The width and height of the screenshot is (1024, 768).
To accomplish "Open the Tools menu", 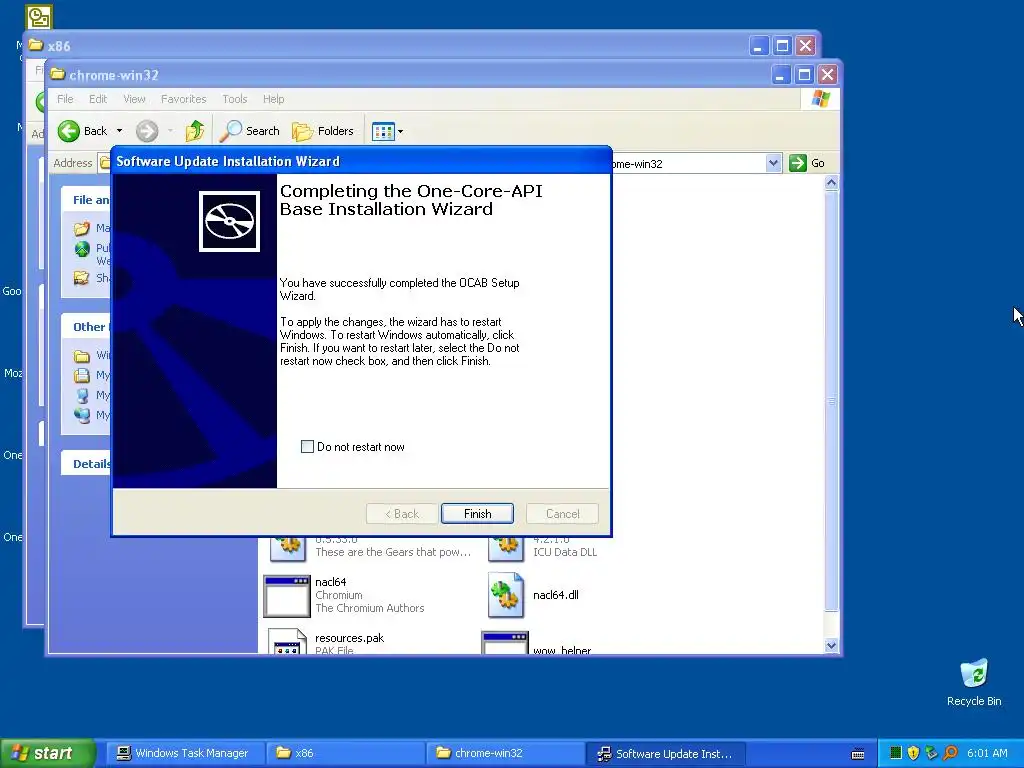I will [x=234, y=99].
